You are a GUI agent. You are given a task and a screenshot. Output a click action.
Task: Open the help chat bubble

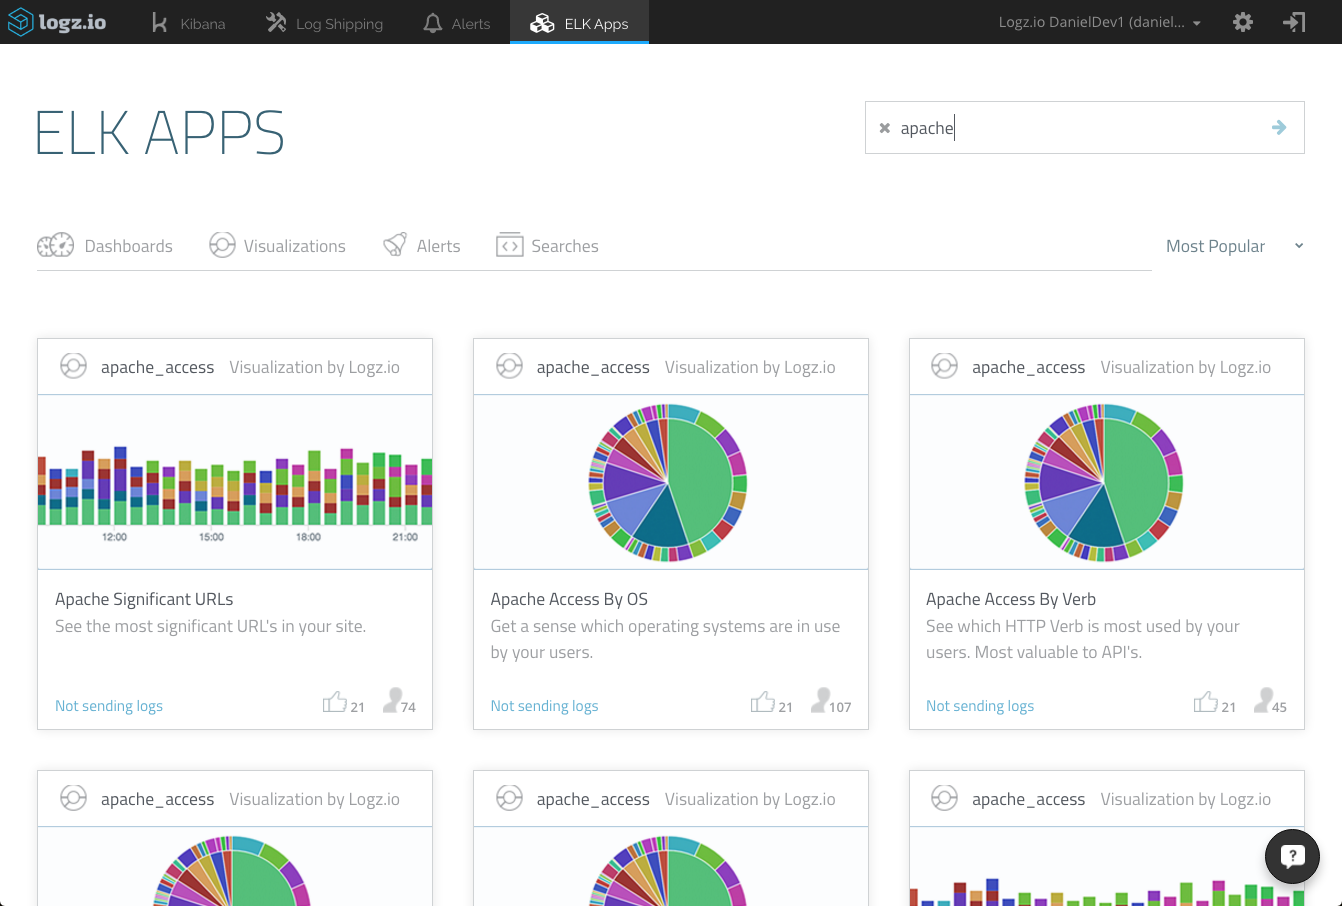pos(1292,856)
